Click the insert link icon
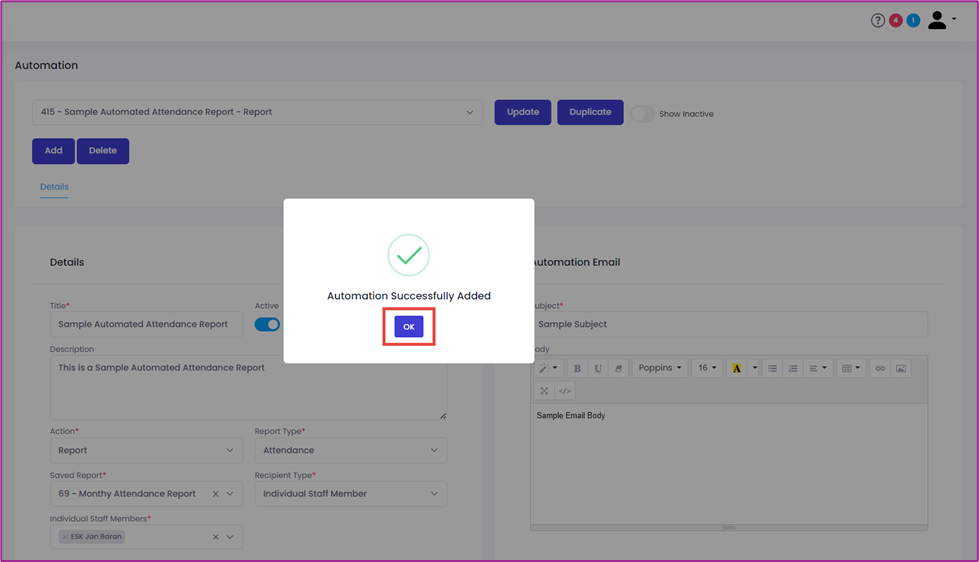This screenshot has width=979, height=562. pos(880,368)
